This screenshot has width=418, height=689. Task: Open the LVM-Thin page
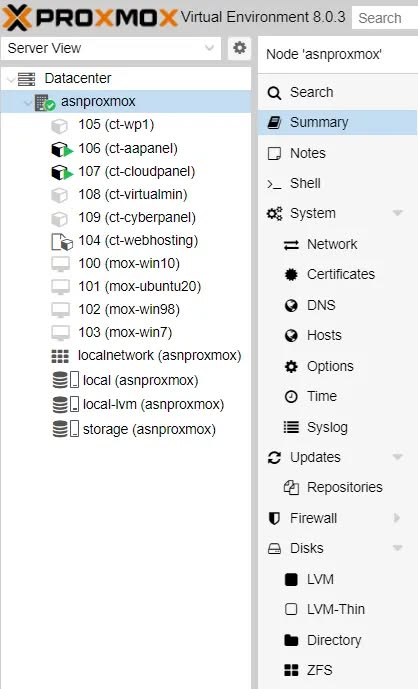pos(337,609)
